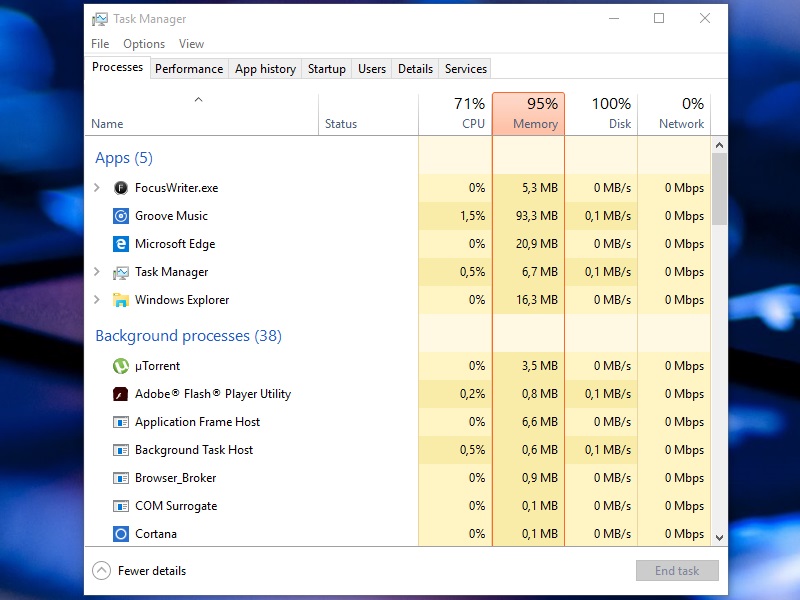Screen dimensions: 800x600
Task: Click the FocusWriter.exe 5,3 MB memory value
Action: point(540,188)
